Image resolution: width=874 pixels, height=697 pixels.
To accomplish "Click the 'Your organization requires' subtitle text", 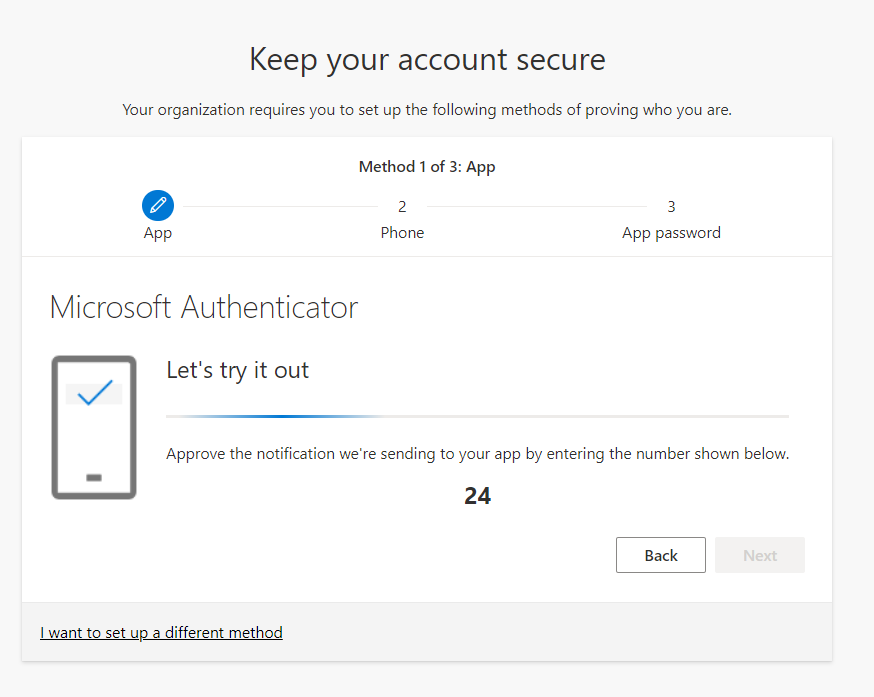I will click(x=427, y=109).
